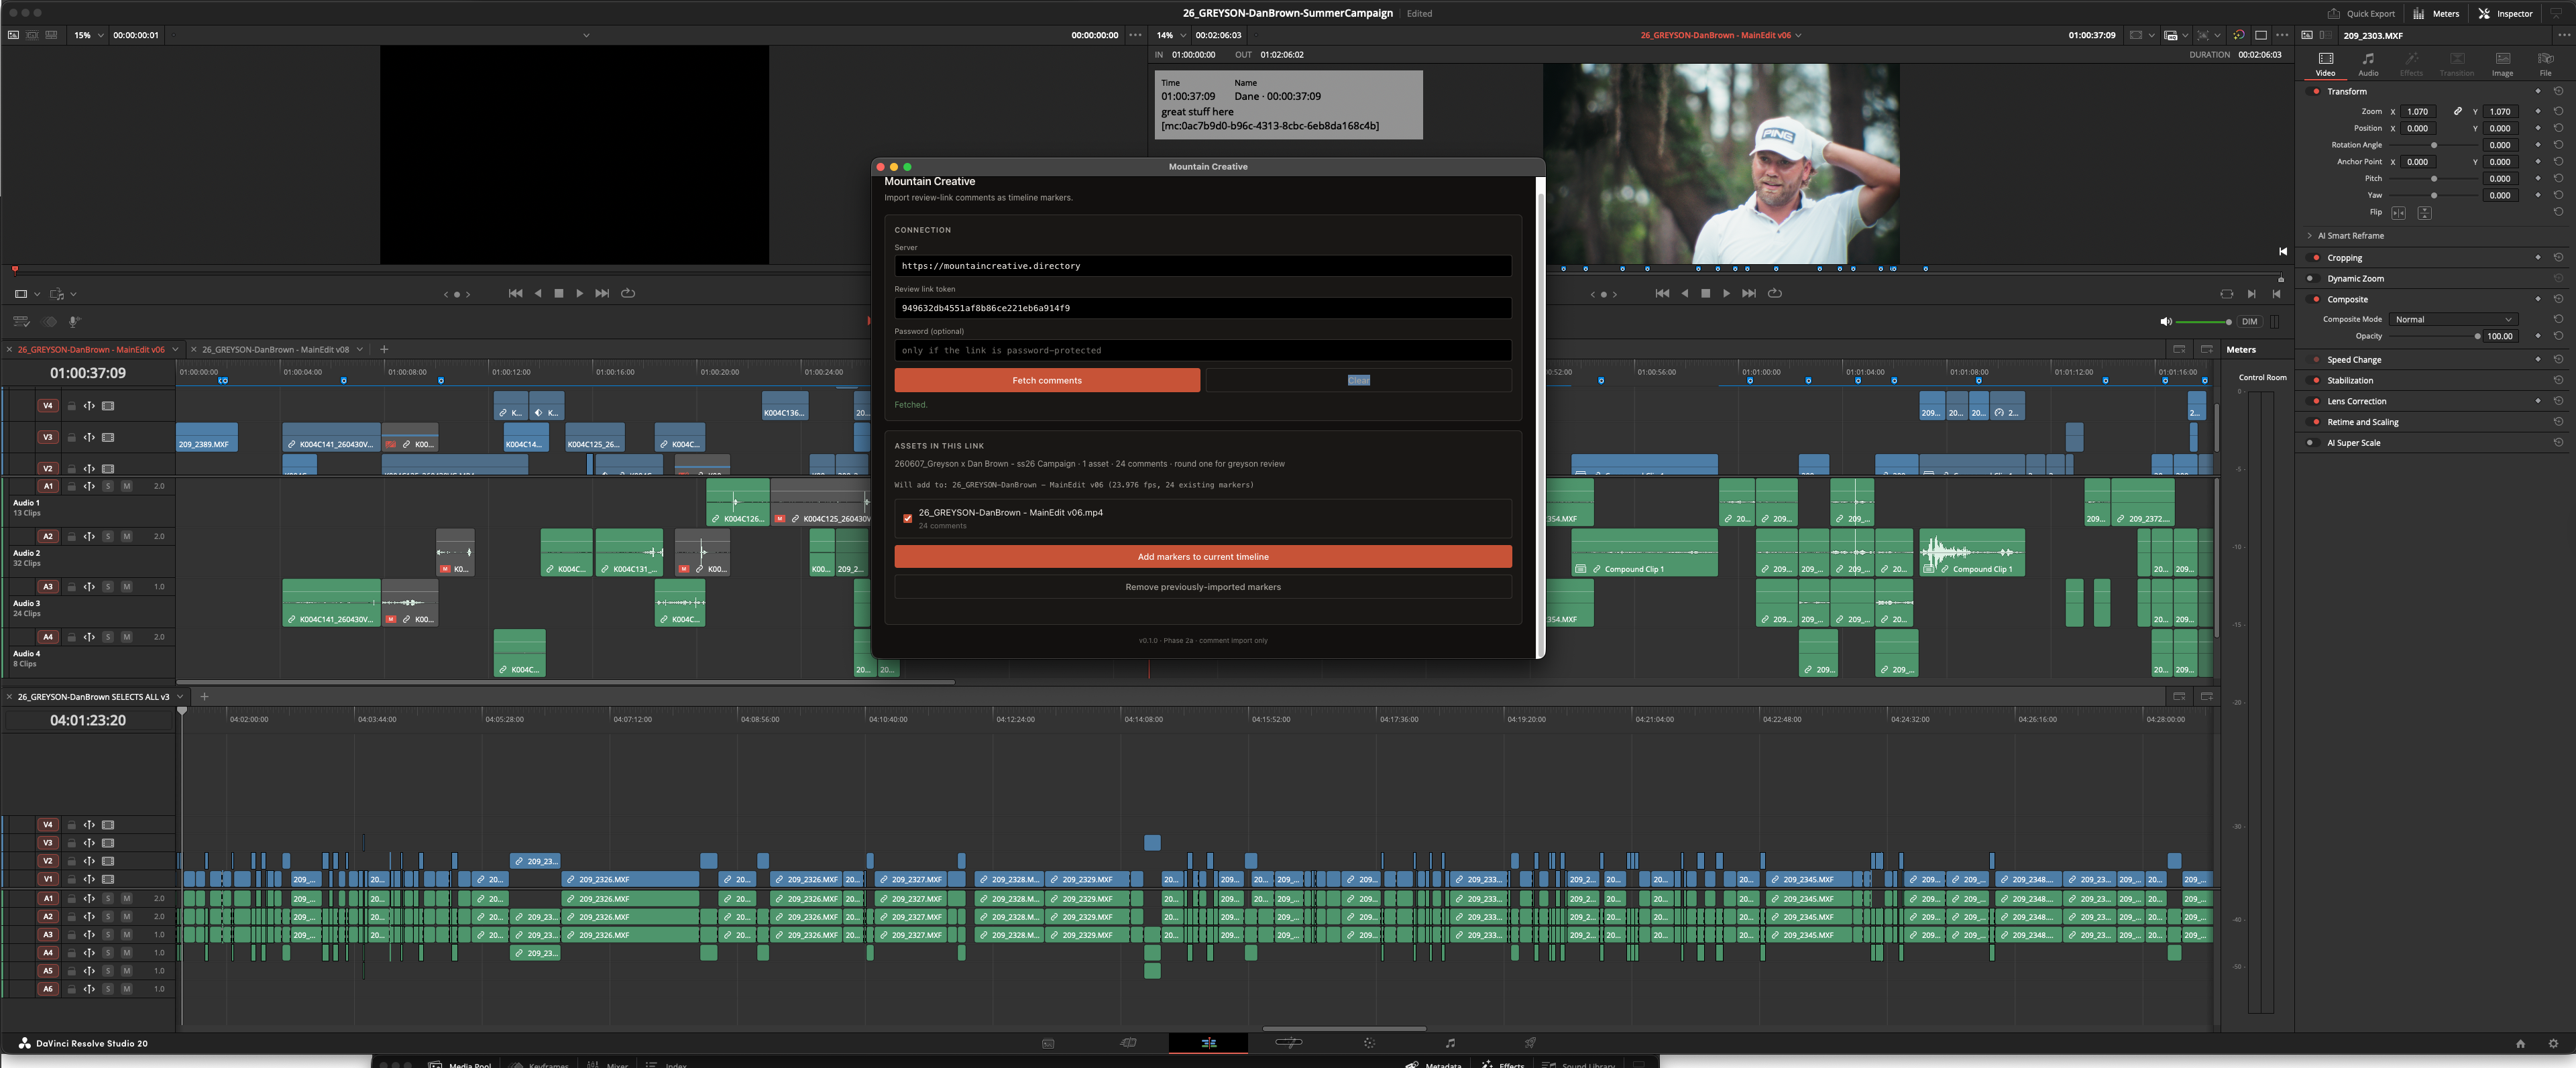Uncheck 26_GREYSON-DanBrown MainEdit v06.mp4 checkbox

click(x=907, y=518)
